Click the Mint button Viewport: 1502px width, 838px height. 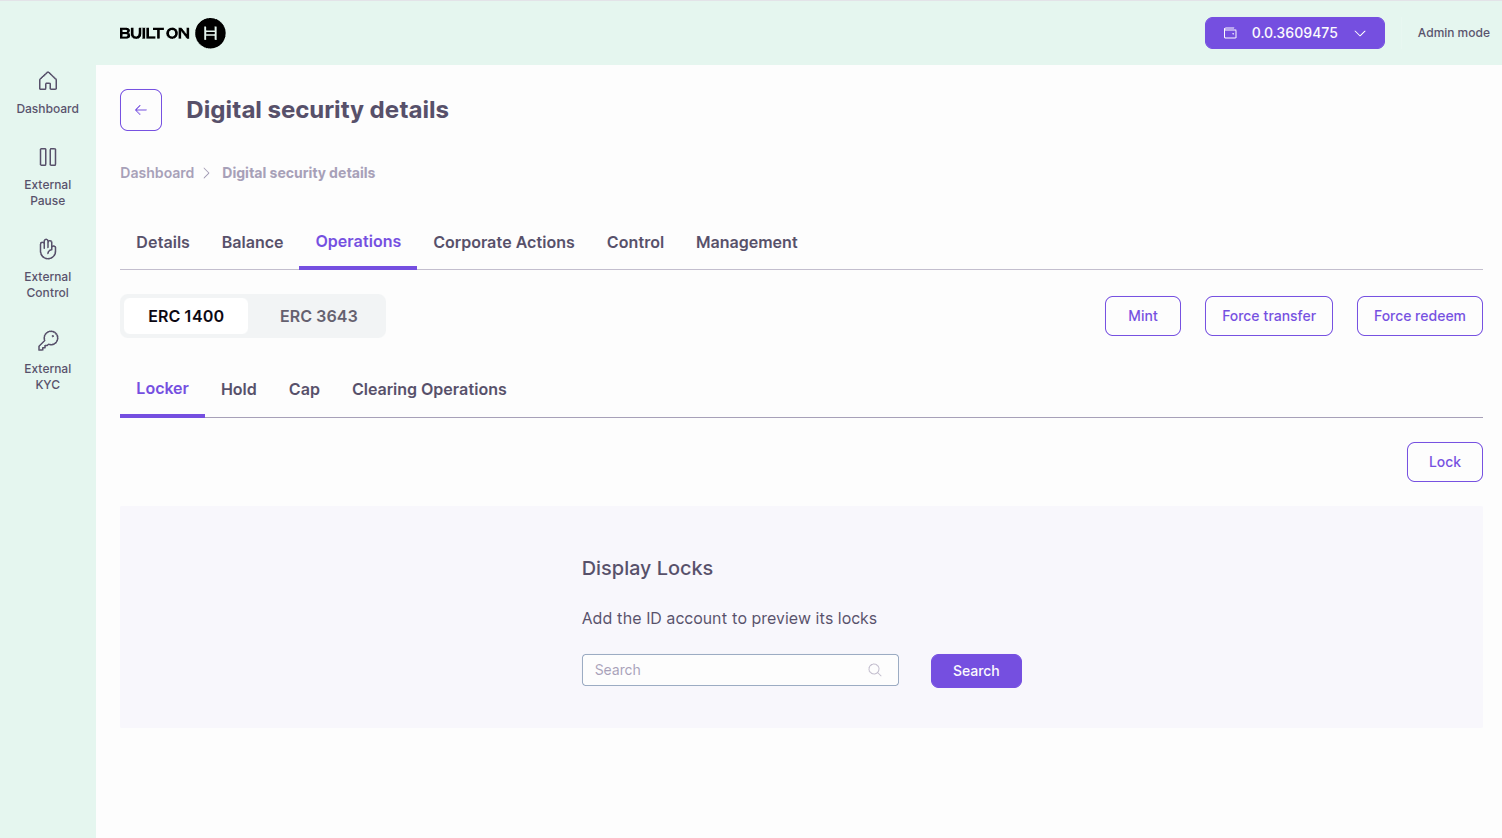[1142, 316]
